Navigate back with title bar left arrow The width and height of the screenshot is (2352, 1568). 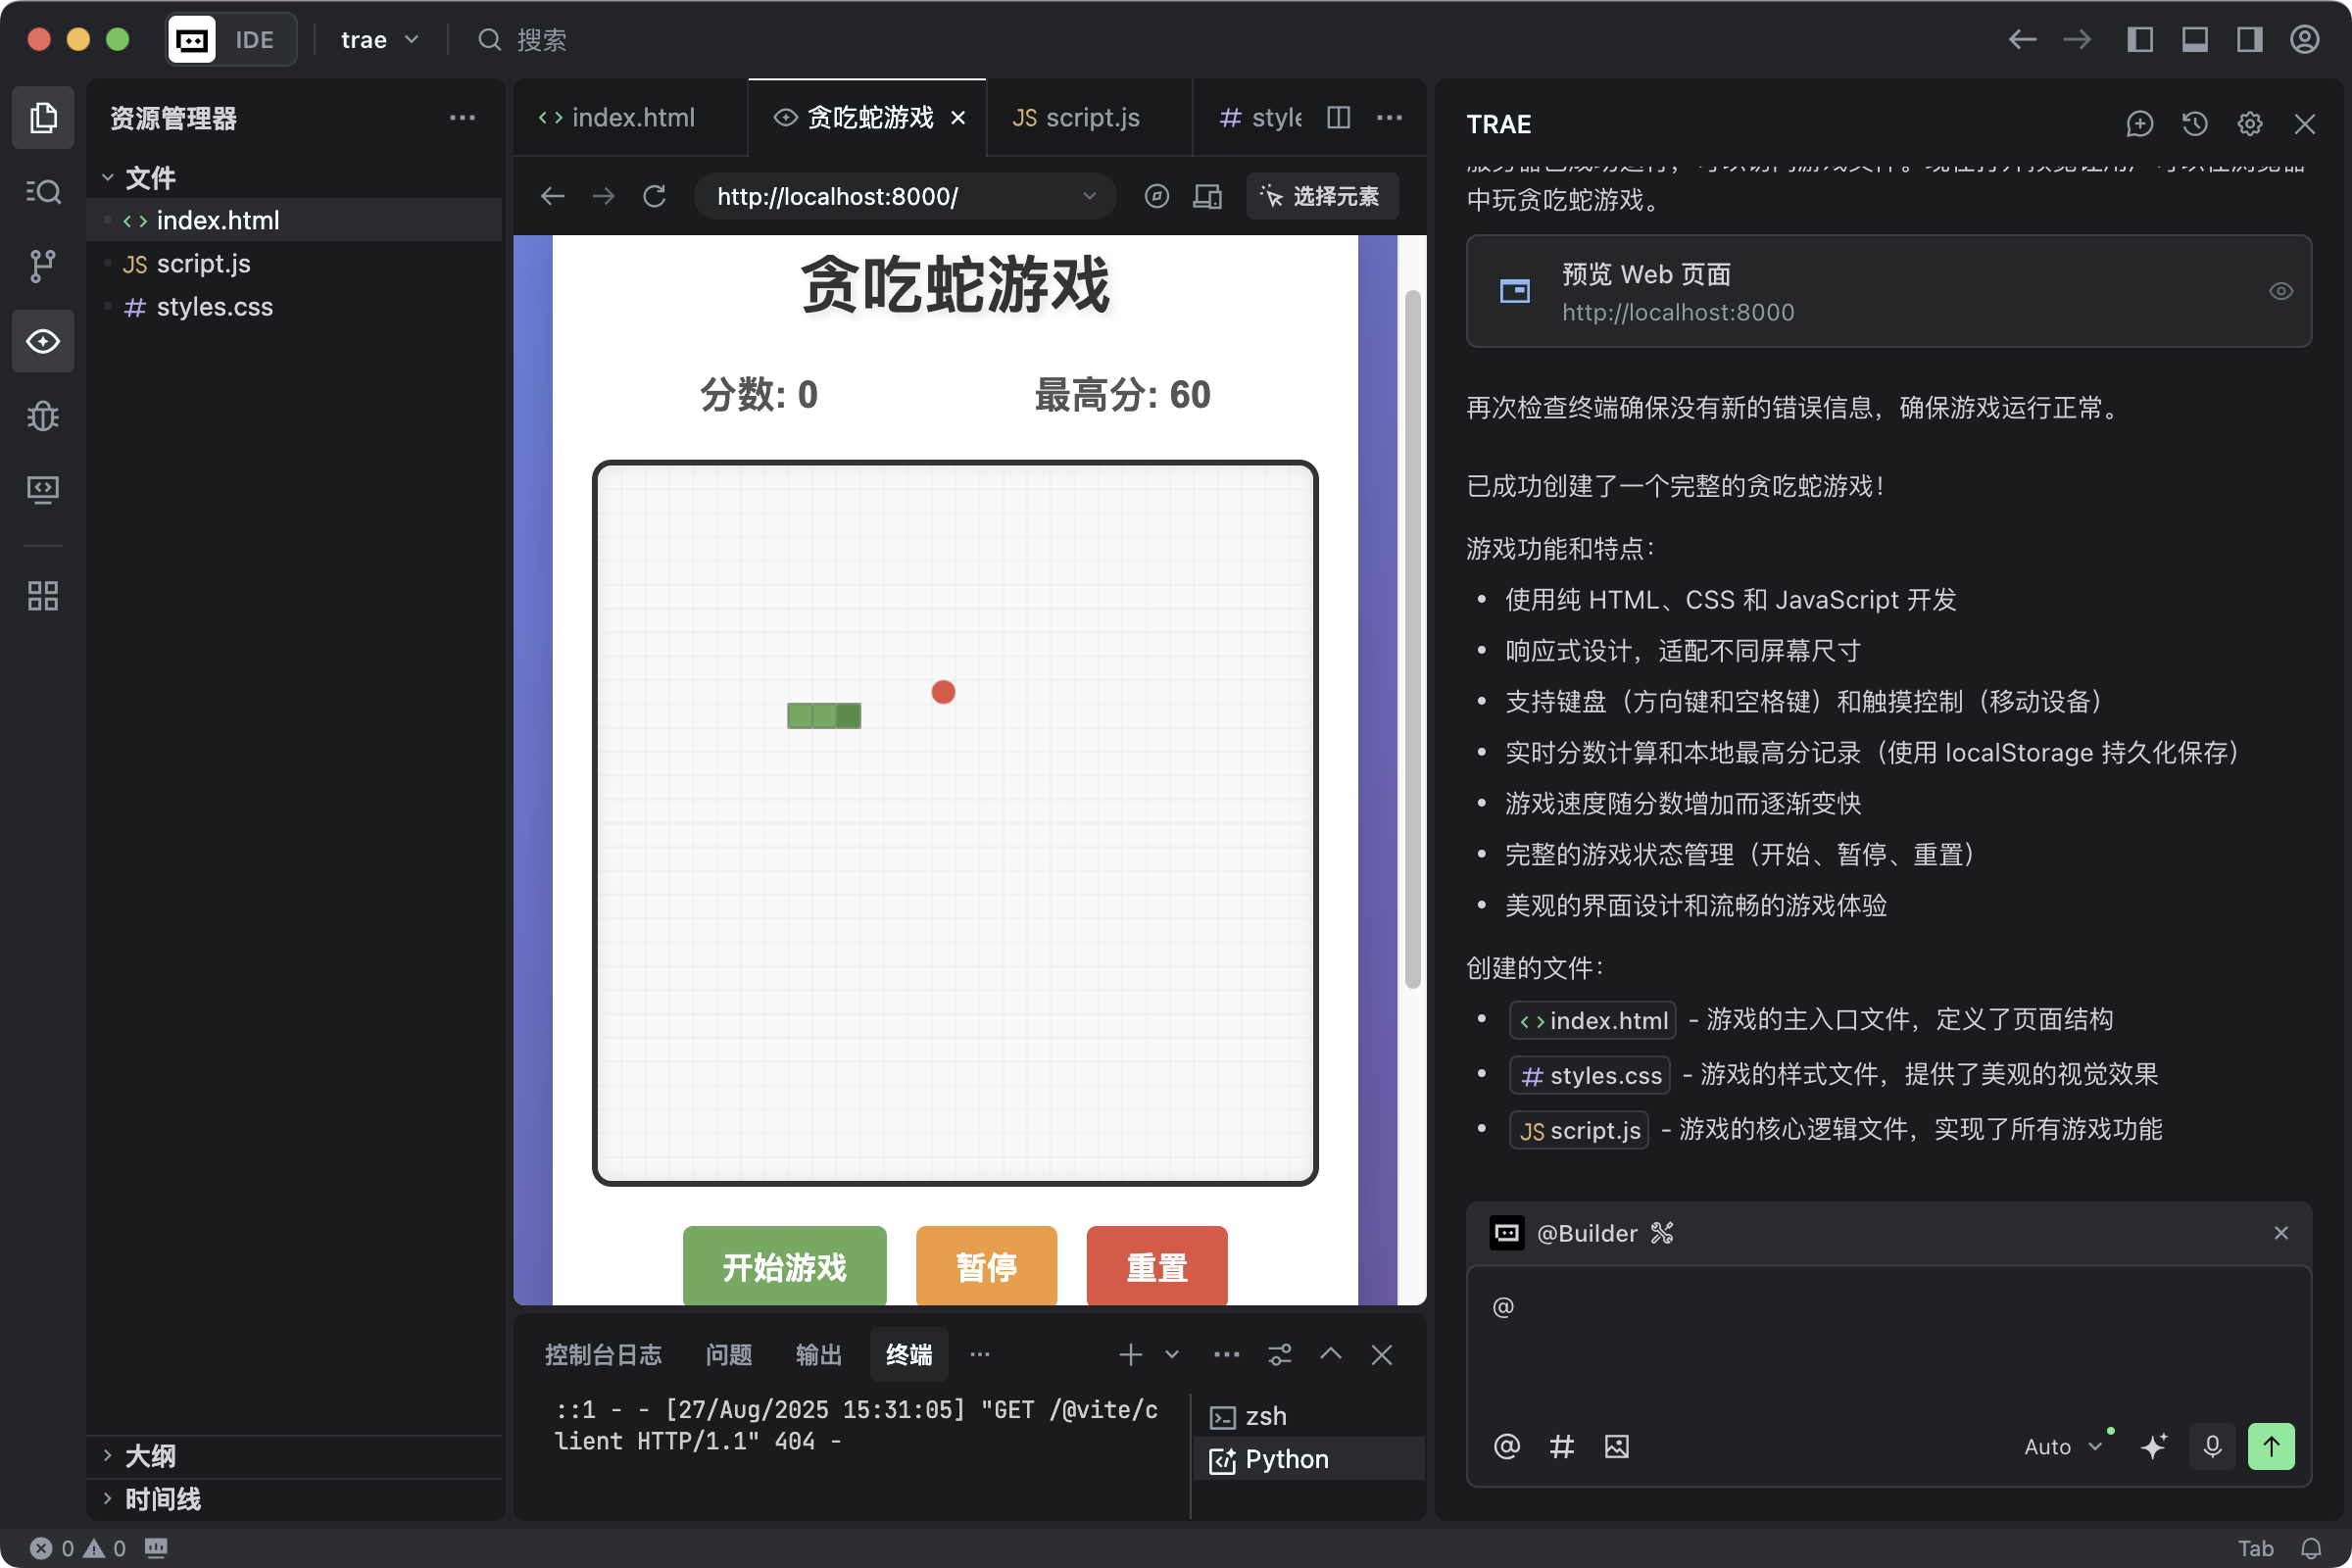tap(2022, 40)
